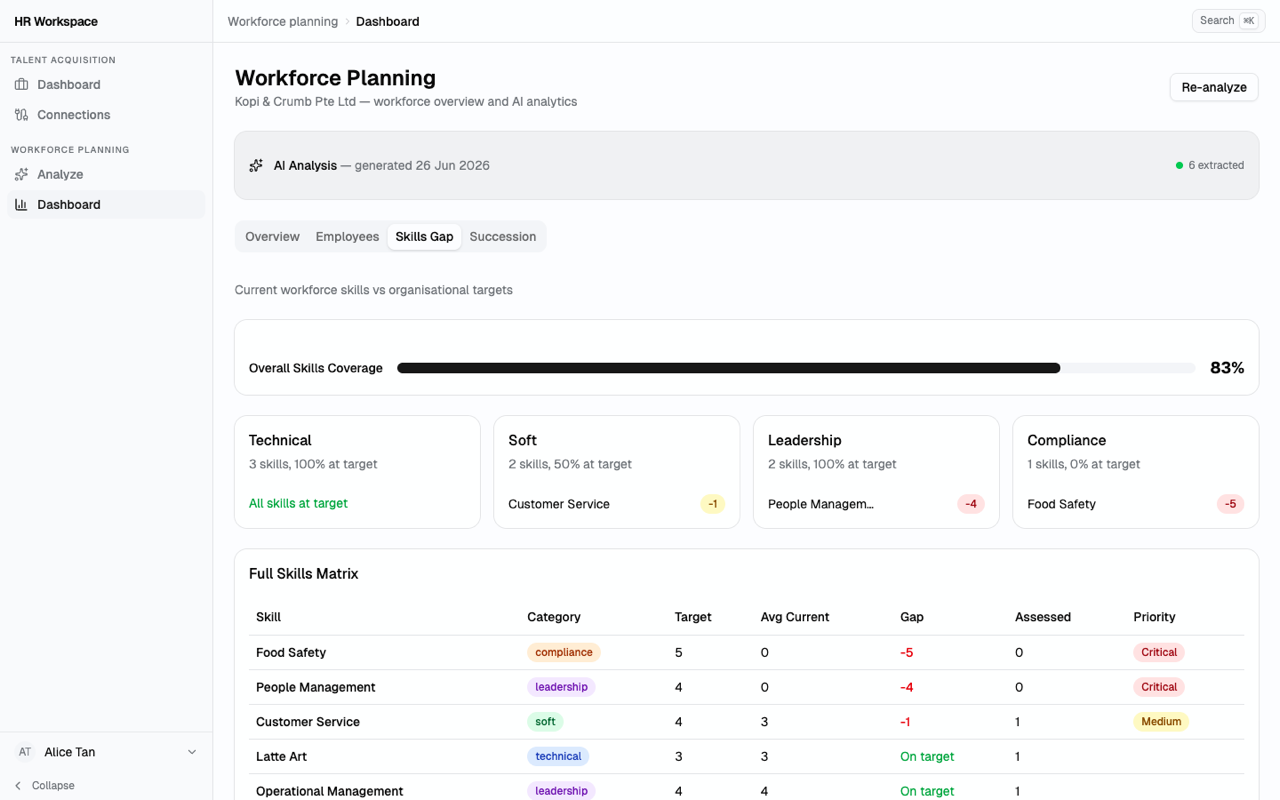Click the Critical badge for People Management
The height and width of the screenshot is (800, 1280).
pos(1159,687)
